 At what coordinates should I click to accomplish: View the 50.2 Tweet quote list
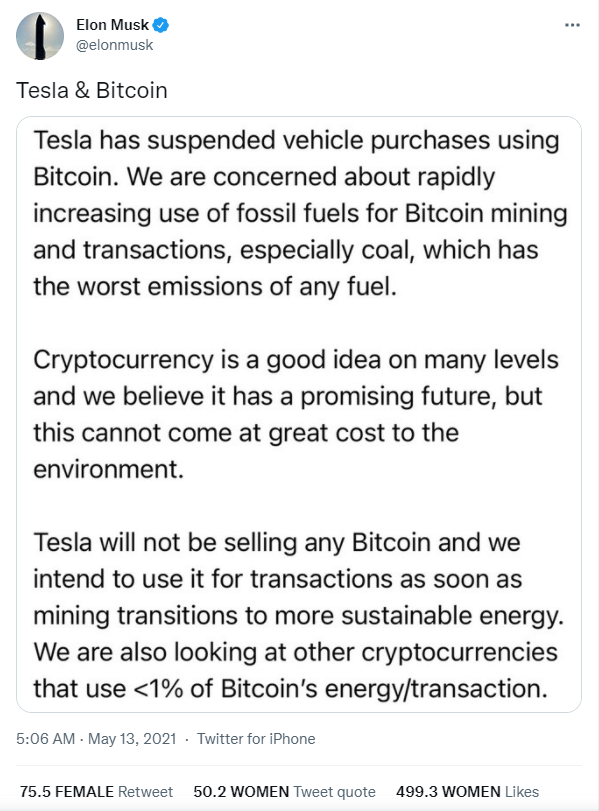[284, 792]
